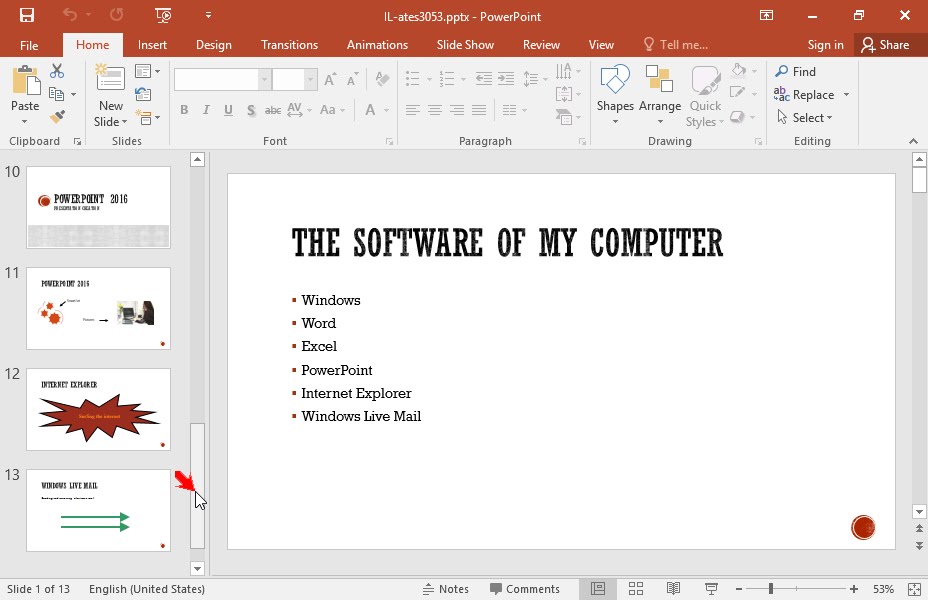Start slideshow from beginning icon in title bar
Screen dimensions: 928x600
point(163,15)
